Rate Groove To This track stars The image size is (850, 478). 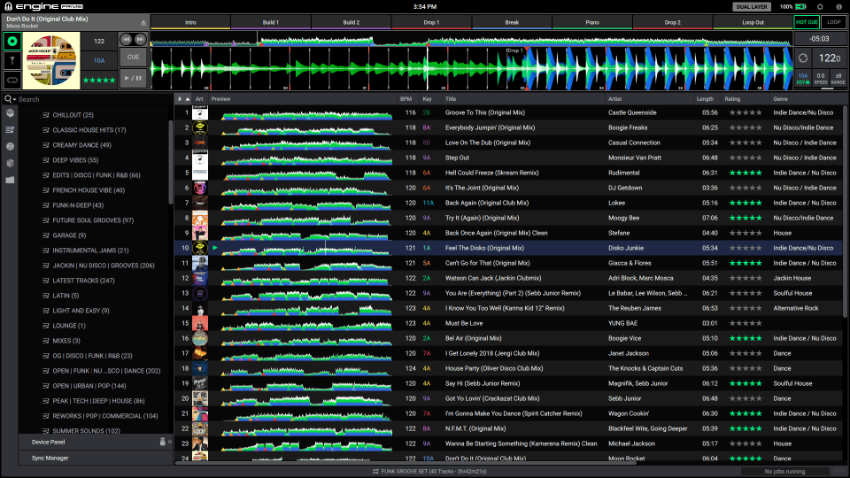(745, 113)
